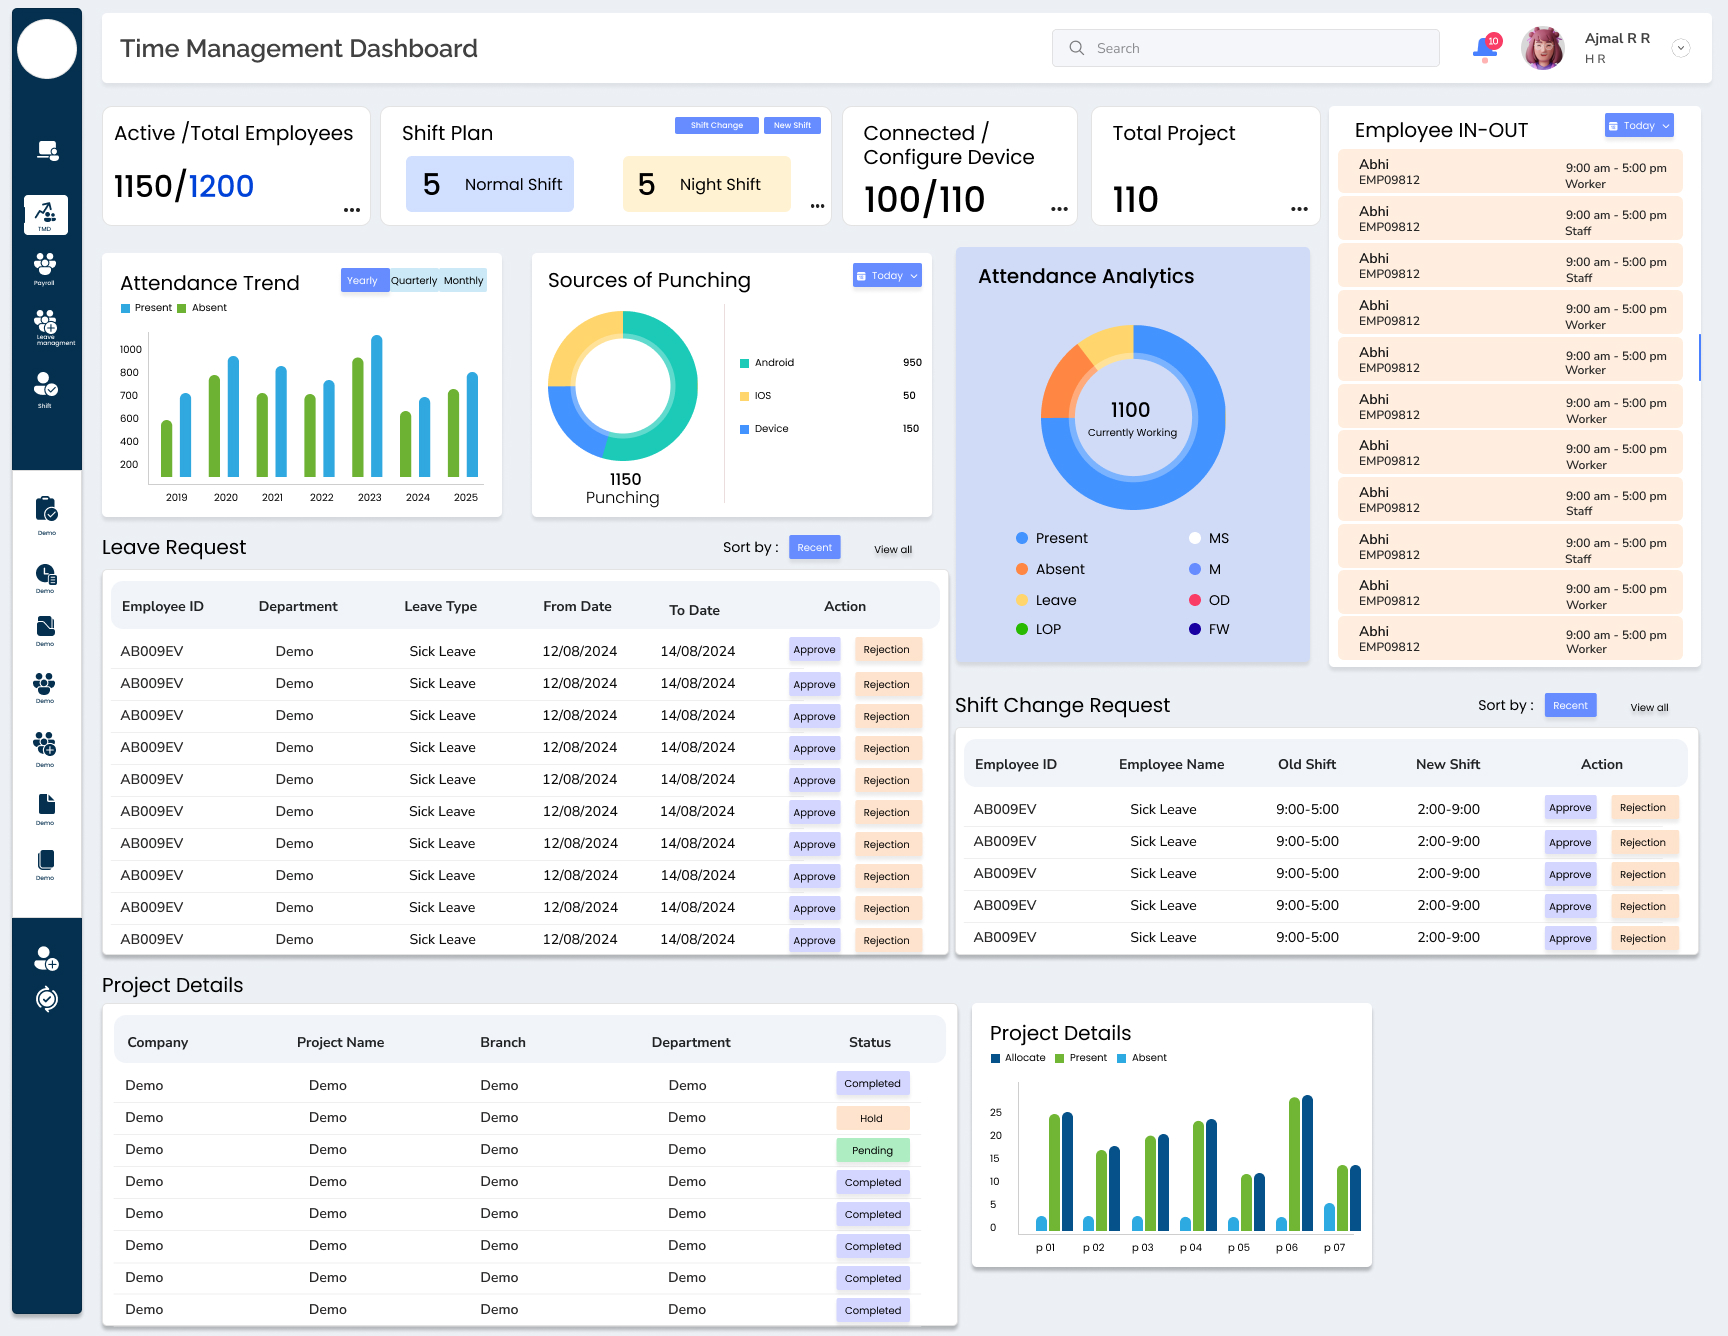Open the notifications bell
Viewport: 1728px width, 1336px height.
click(x=1485, y=48)
